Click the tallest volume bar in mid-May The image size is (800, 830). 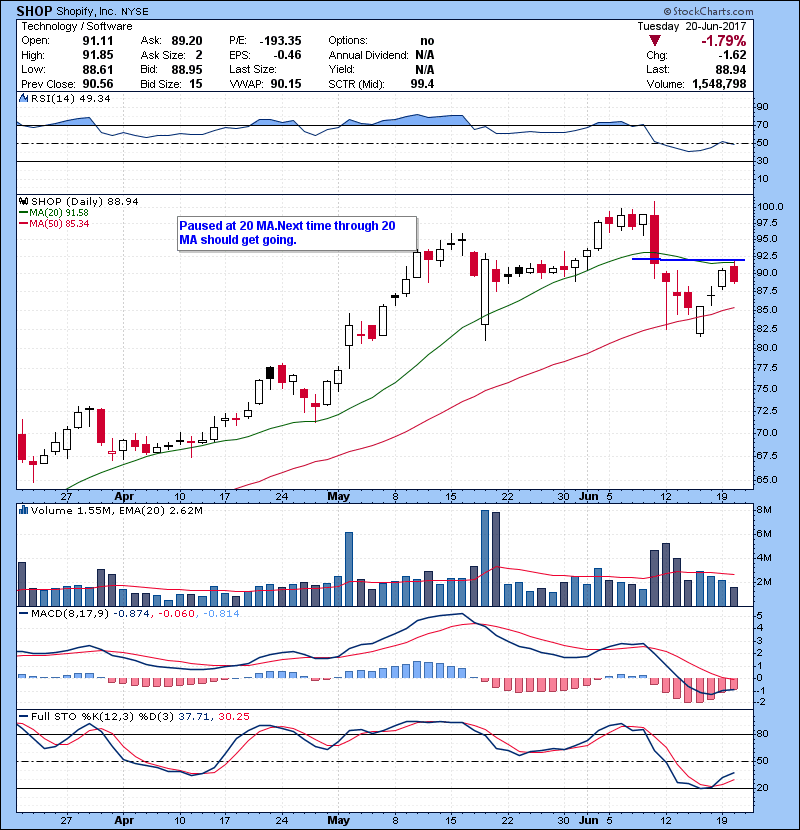pos(485,558)
